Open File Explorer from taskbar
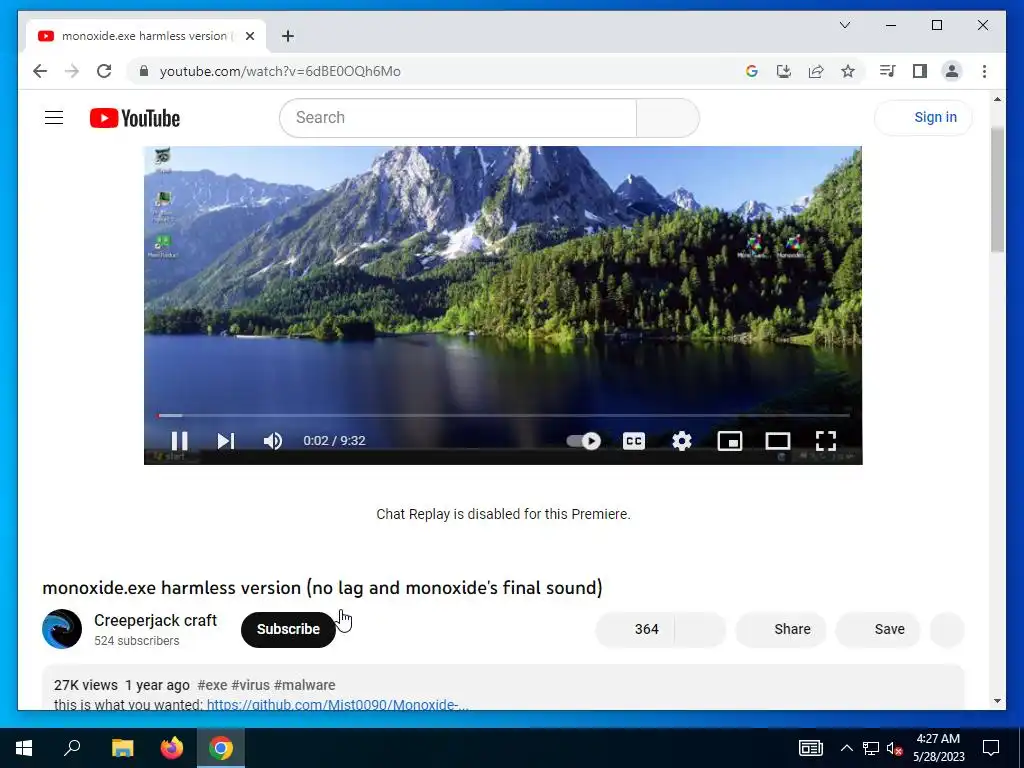 click(x=122, y=748)
